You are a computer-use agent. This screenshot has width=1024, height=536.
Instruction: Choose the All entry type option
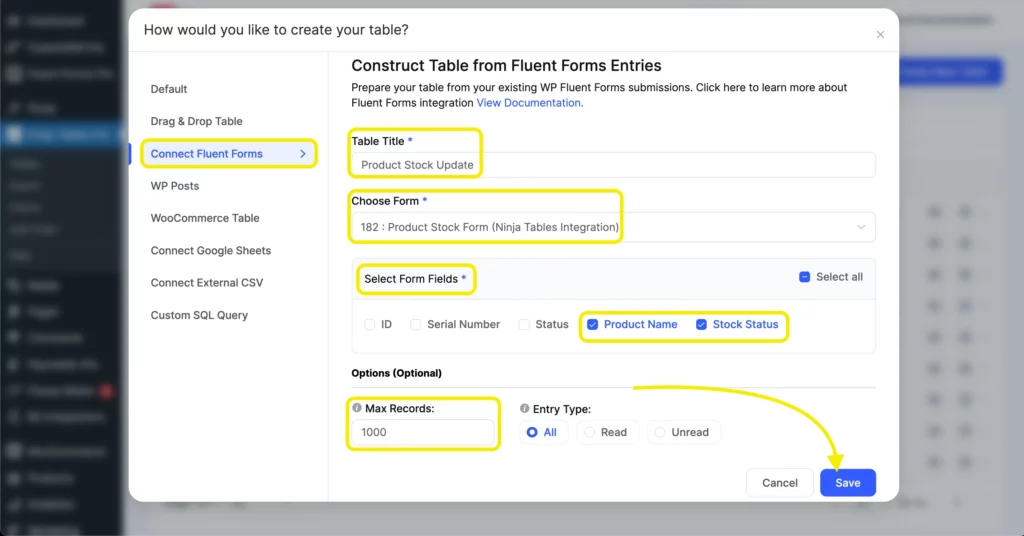(x=532, y=432)
